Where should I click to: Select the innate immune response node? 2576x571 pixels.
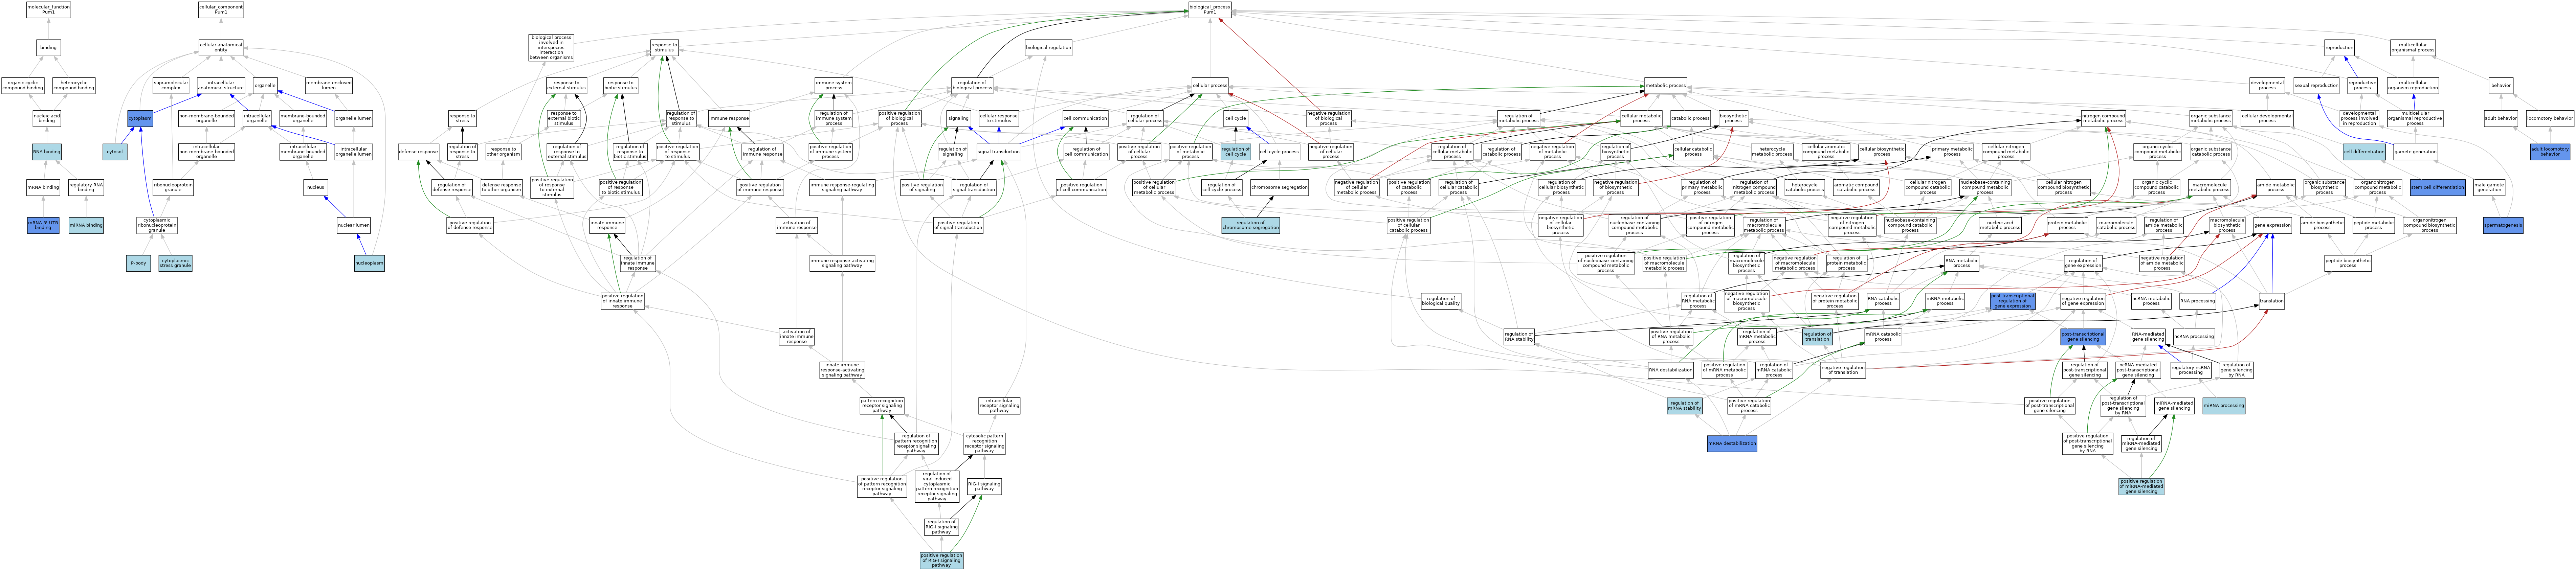607,226
